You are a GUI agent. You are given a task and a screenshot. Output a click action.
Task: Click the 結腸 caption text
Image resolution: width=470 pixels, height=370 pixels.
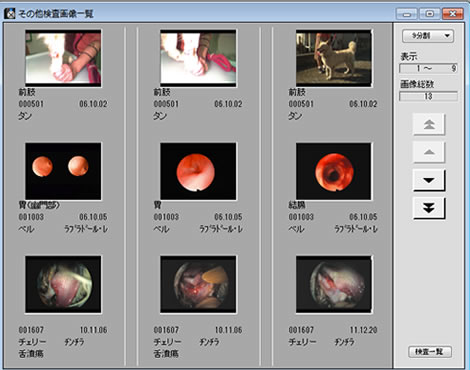[x=297, y=205]
